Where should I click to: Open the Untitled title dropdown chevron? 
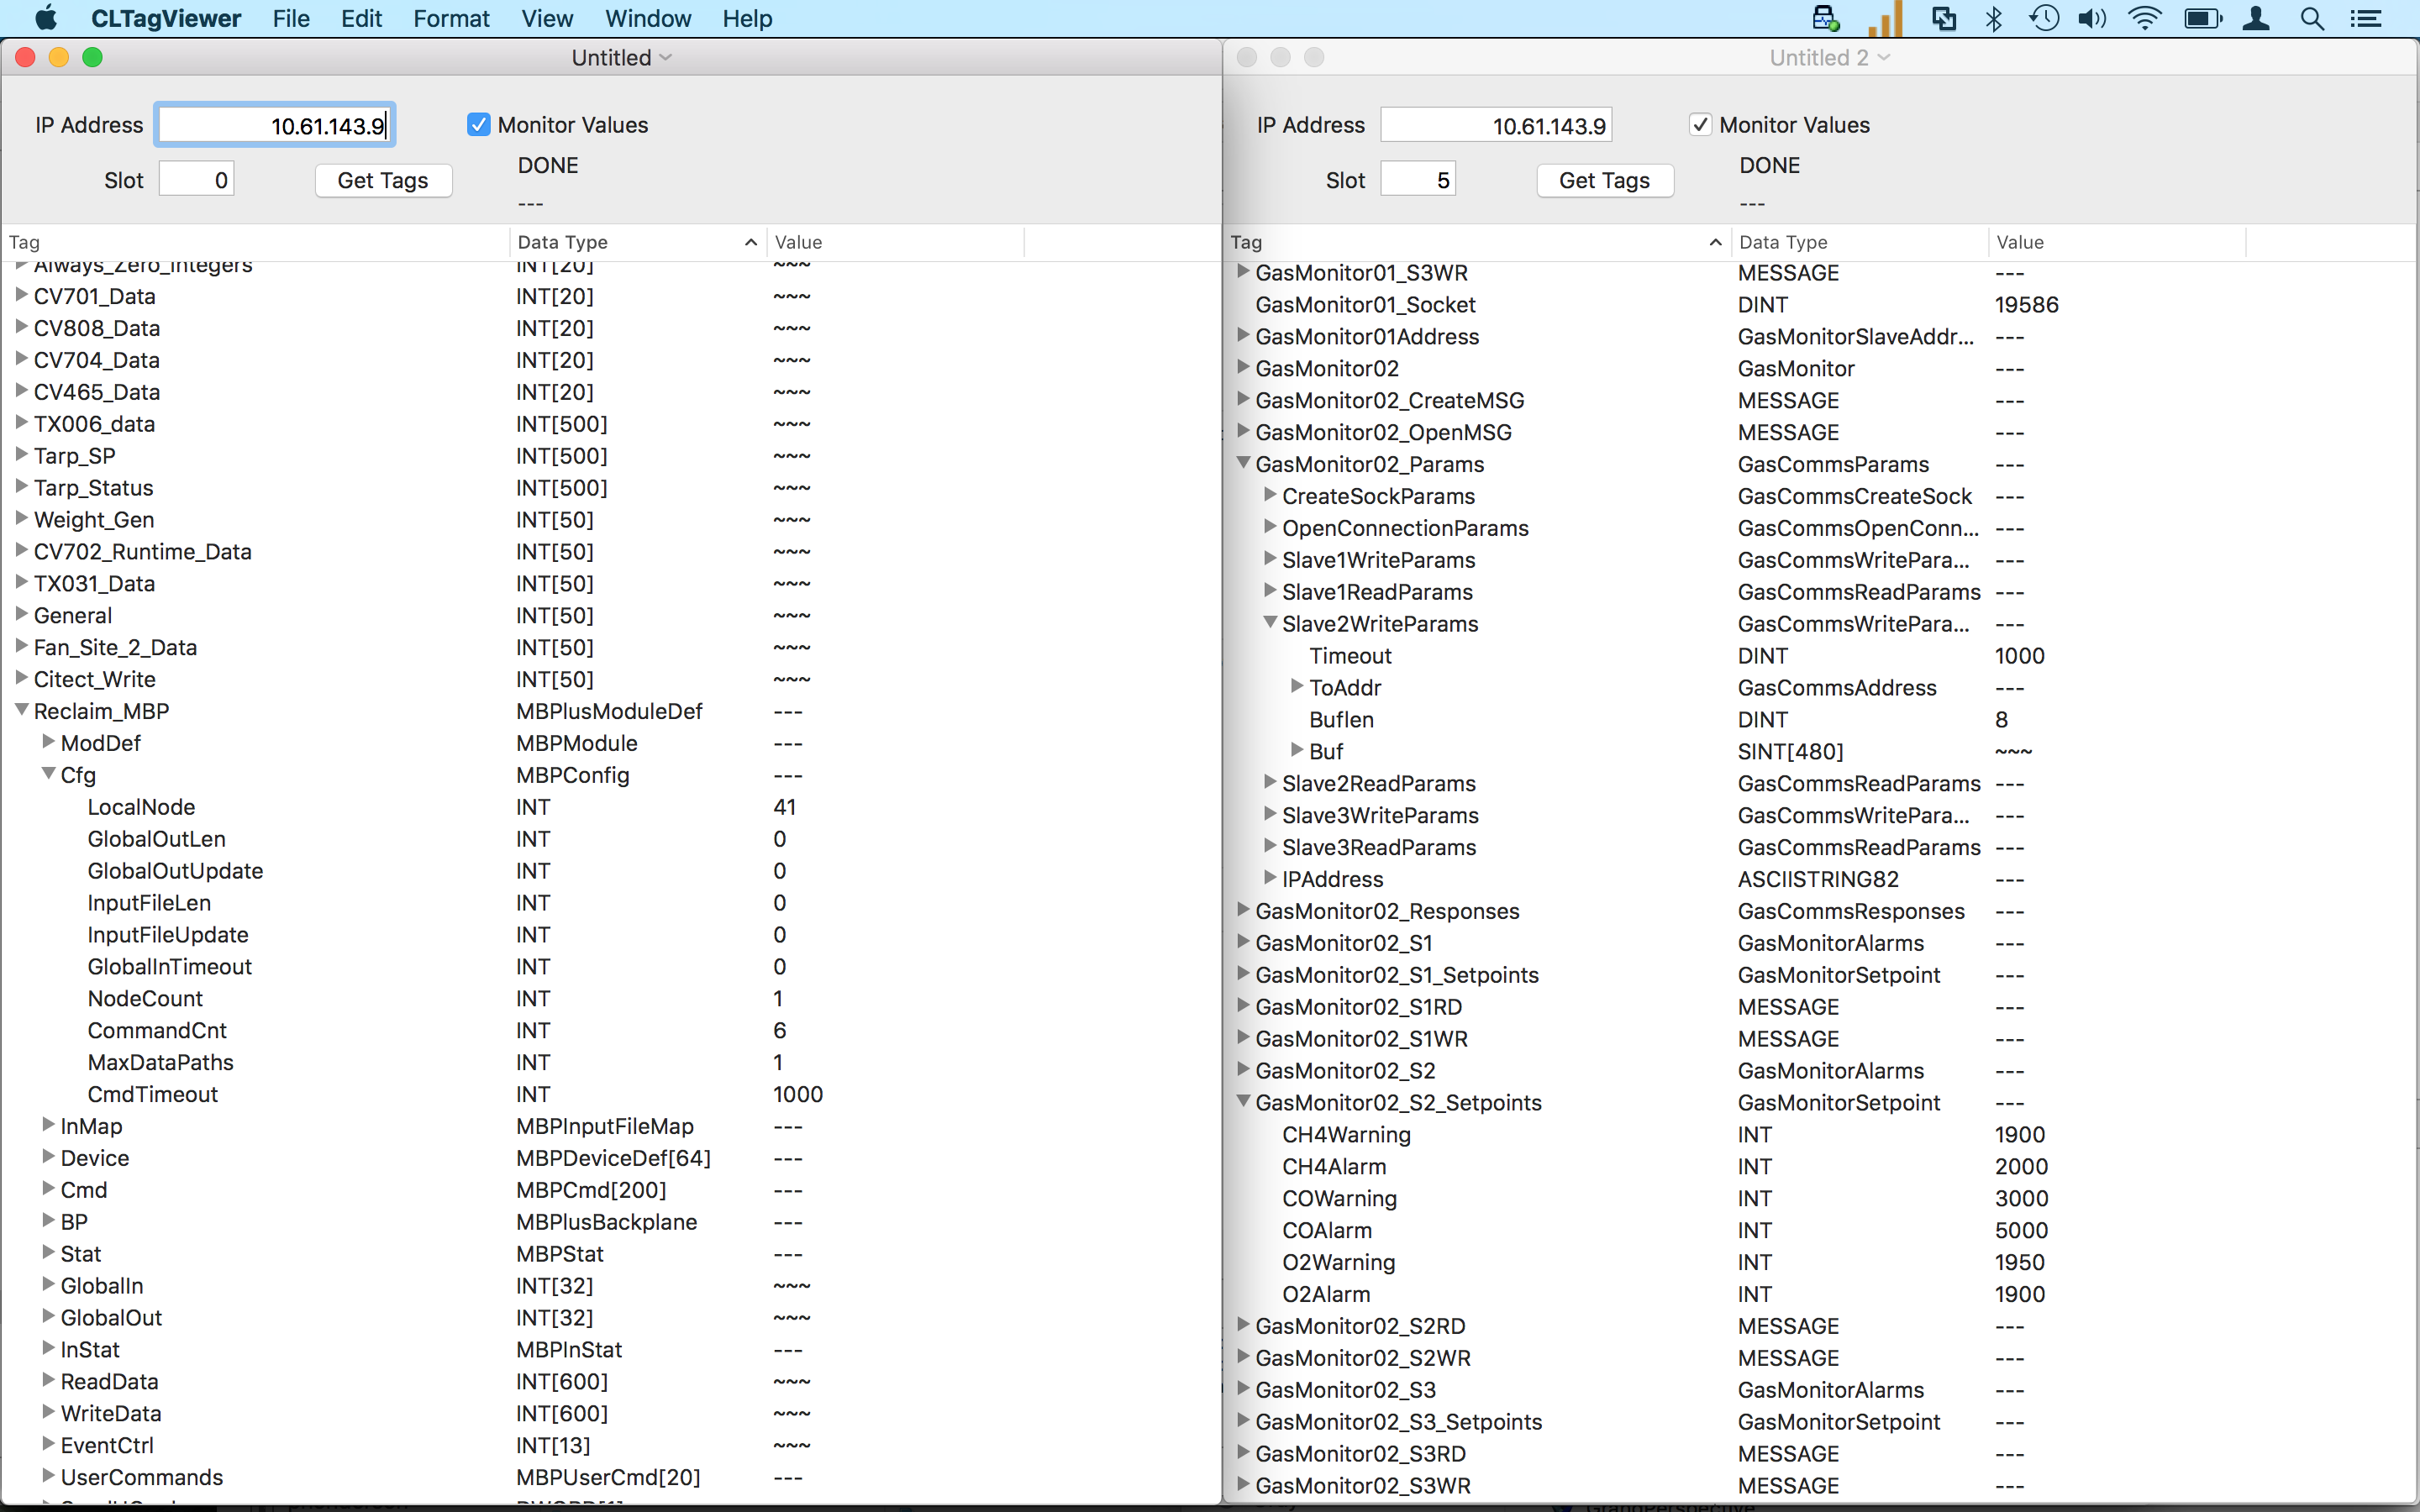pos(666,58)
